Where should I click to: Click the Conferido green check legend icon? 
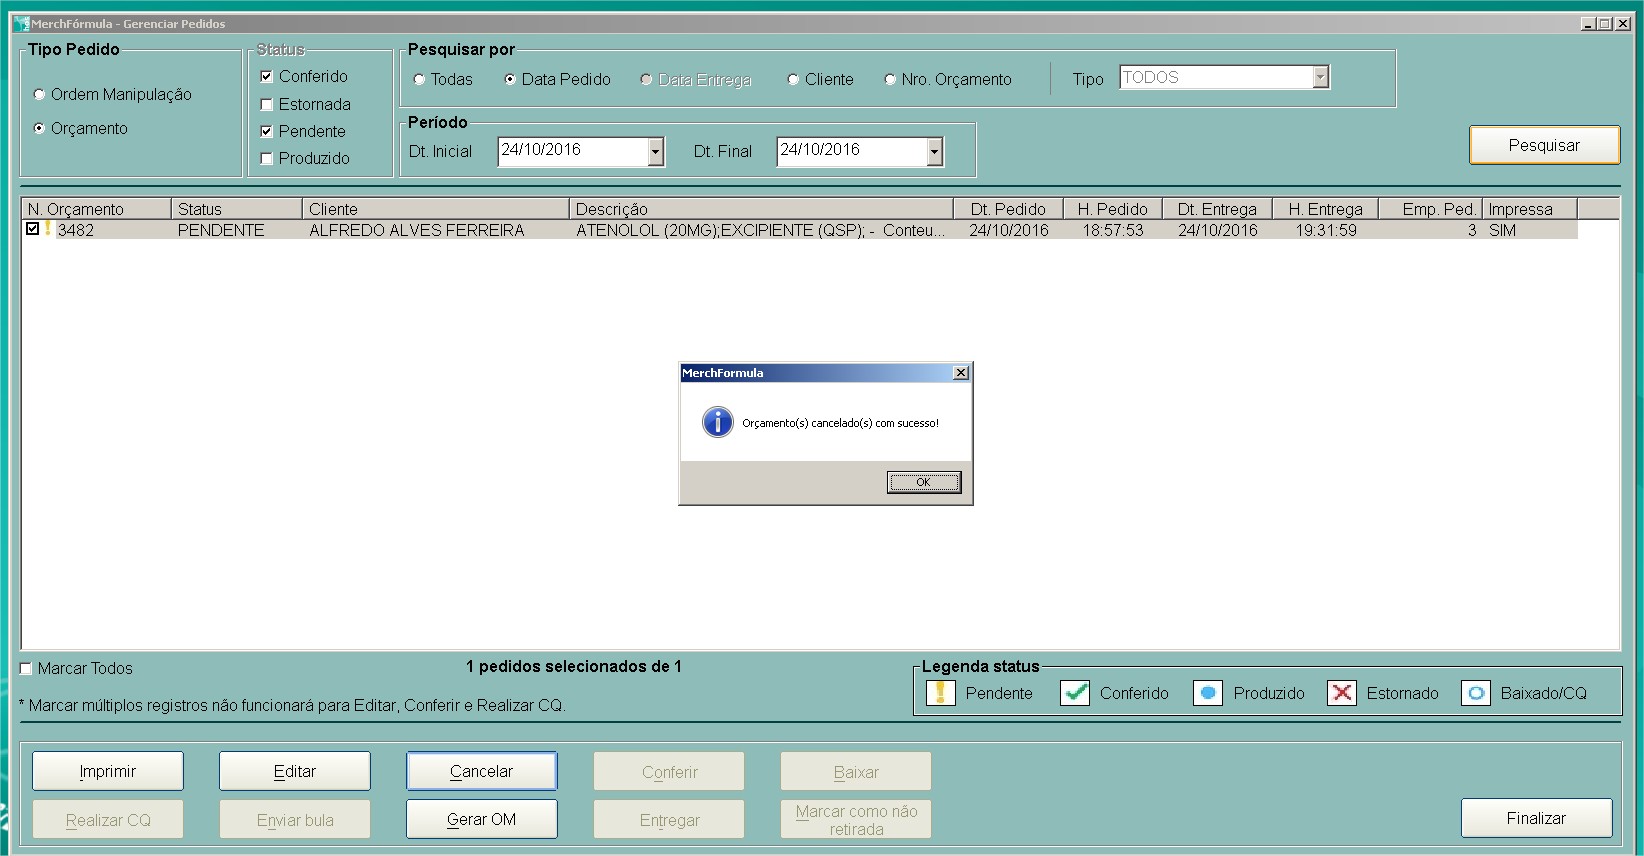tap(1075, 693)
